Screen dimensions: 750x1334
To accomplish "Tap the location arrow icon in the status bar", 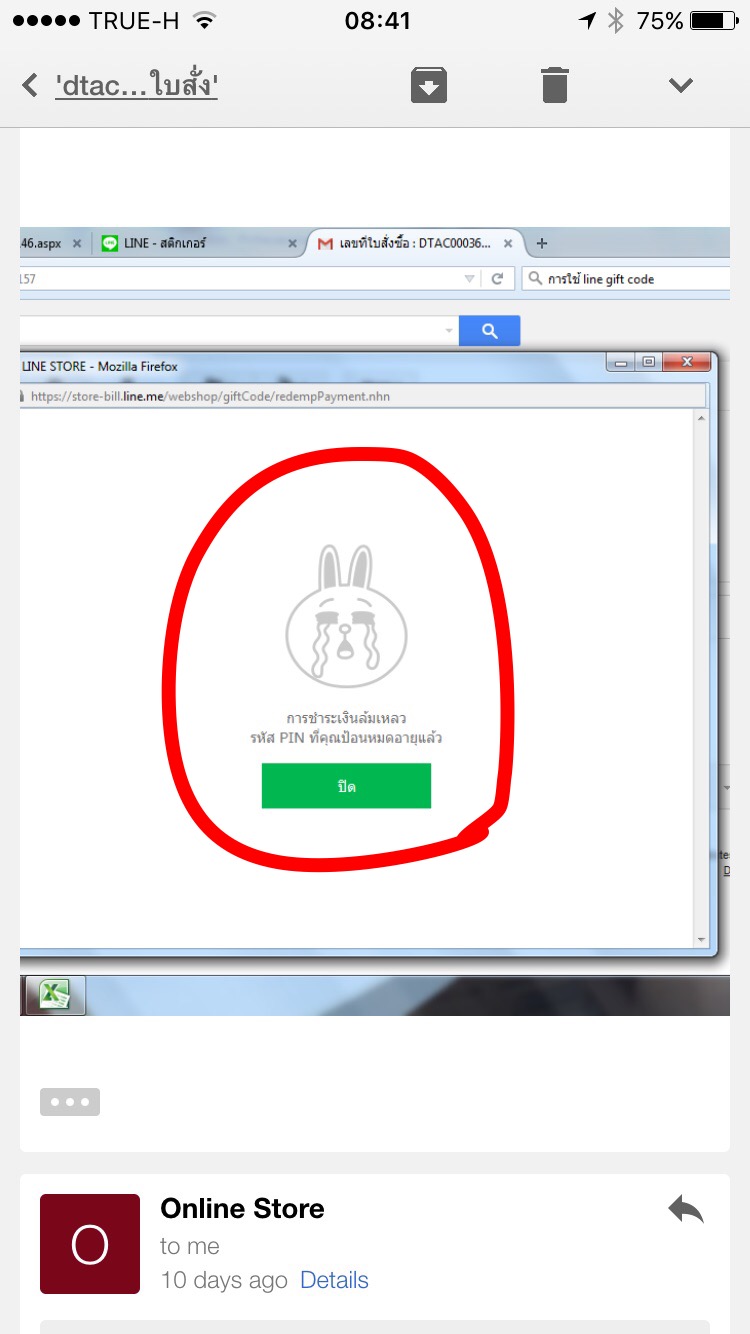I will tap(587, 21).
